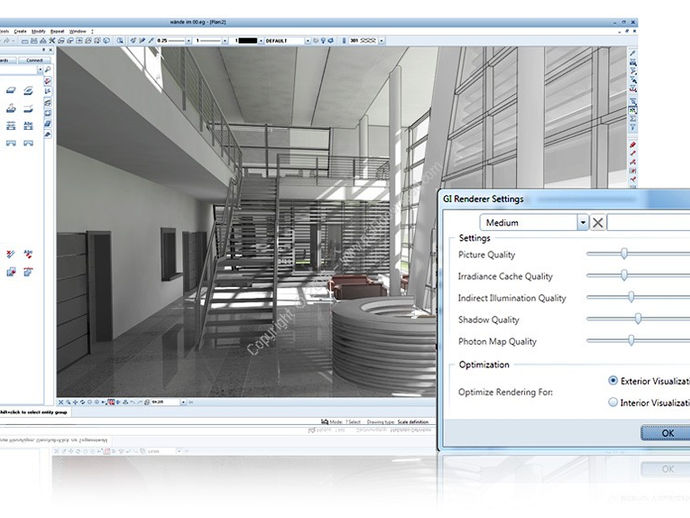Click the GI Renderer Settings title bar
Viewport: 690px width, 518px height.
point(565,199)
